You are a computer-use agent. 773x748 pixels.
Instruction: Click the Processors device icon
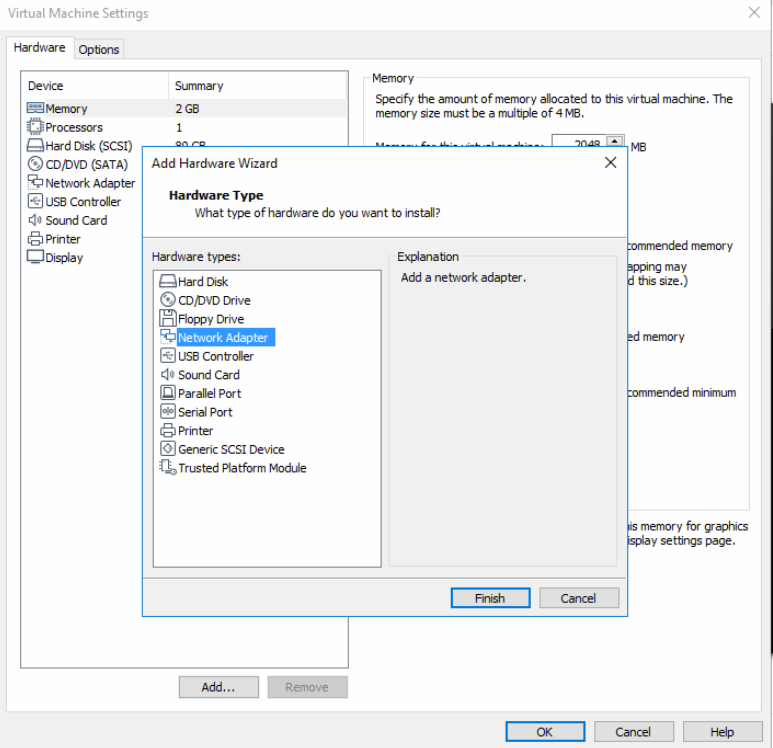(35, 127)
